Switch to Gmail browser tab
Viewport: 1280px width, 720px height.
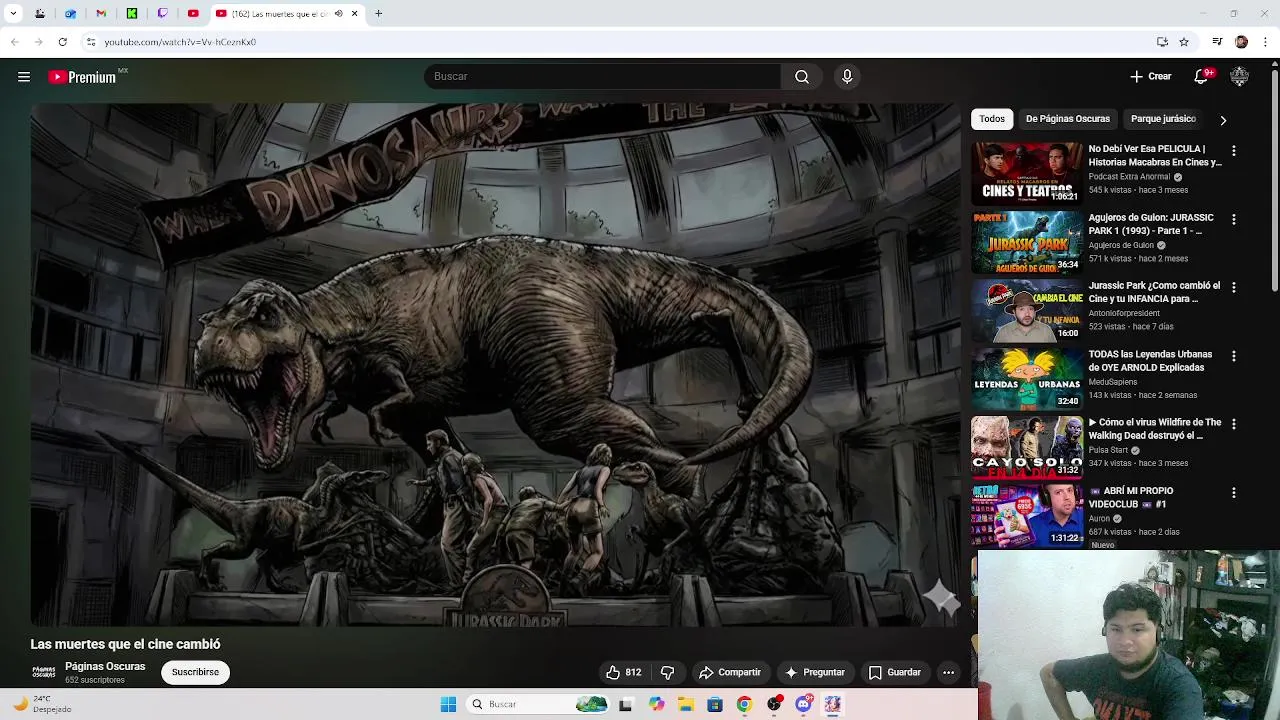point(101,14)
